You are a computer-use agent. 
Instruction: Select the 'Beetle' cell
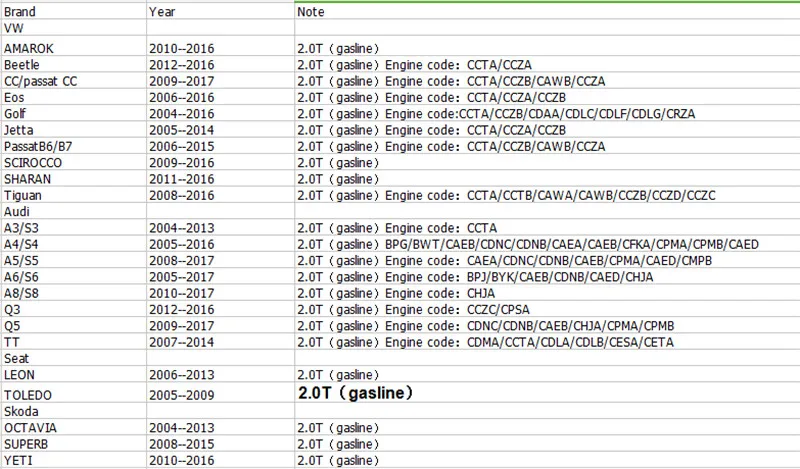tap(73, 65)
